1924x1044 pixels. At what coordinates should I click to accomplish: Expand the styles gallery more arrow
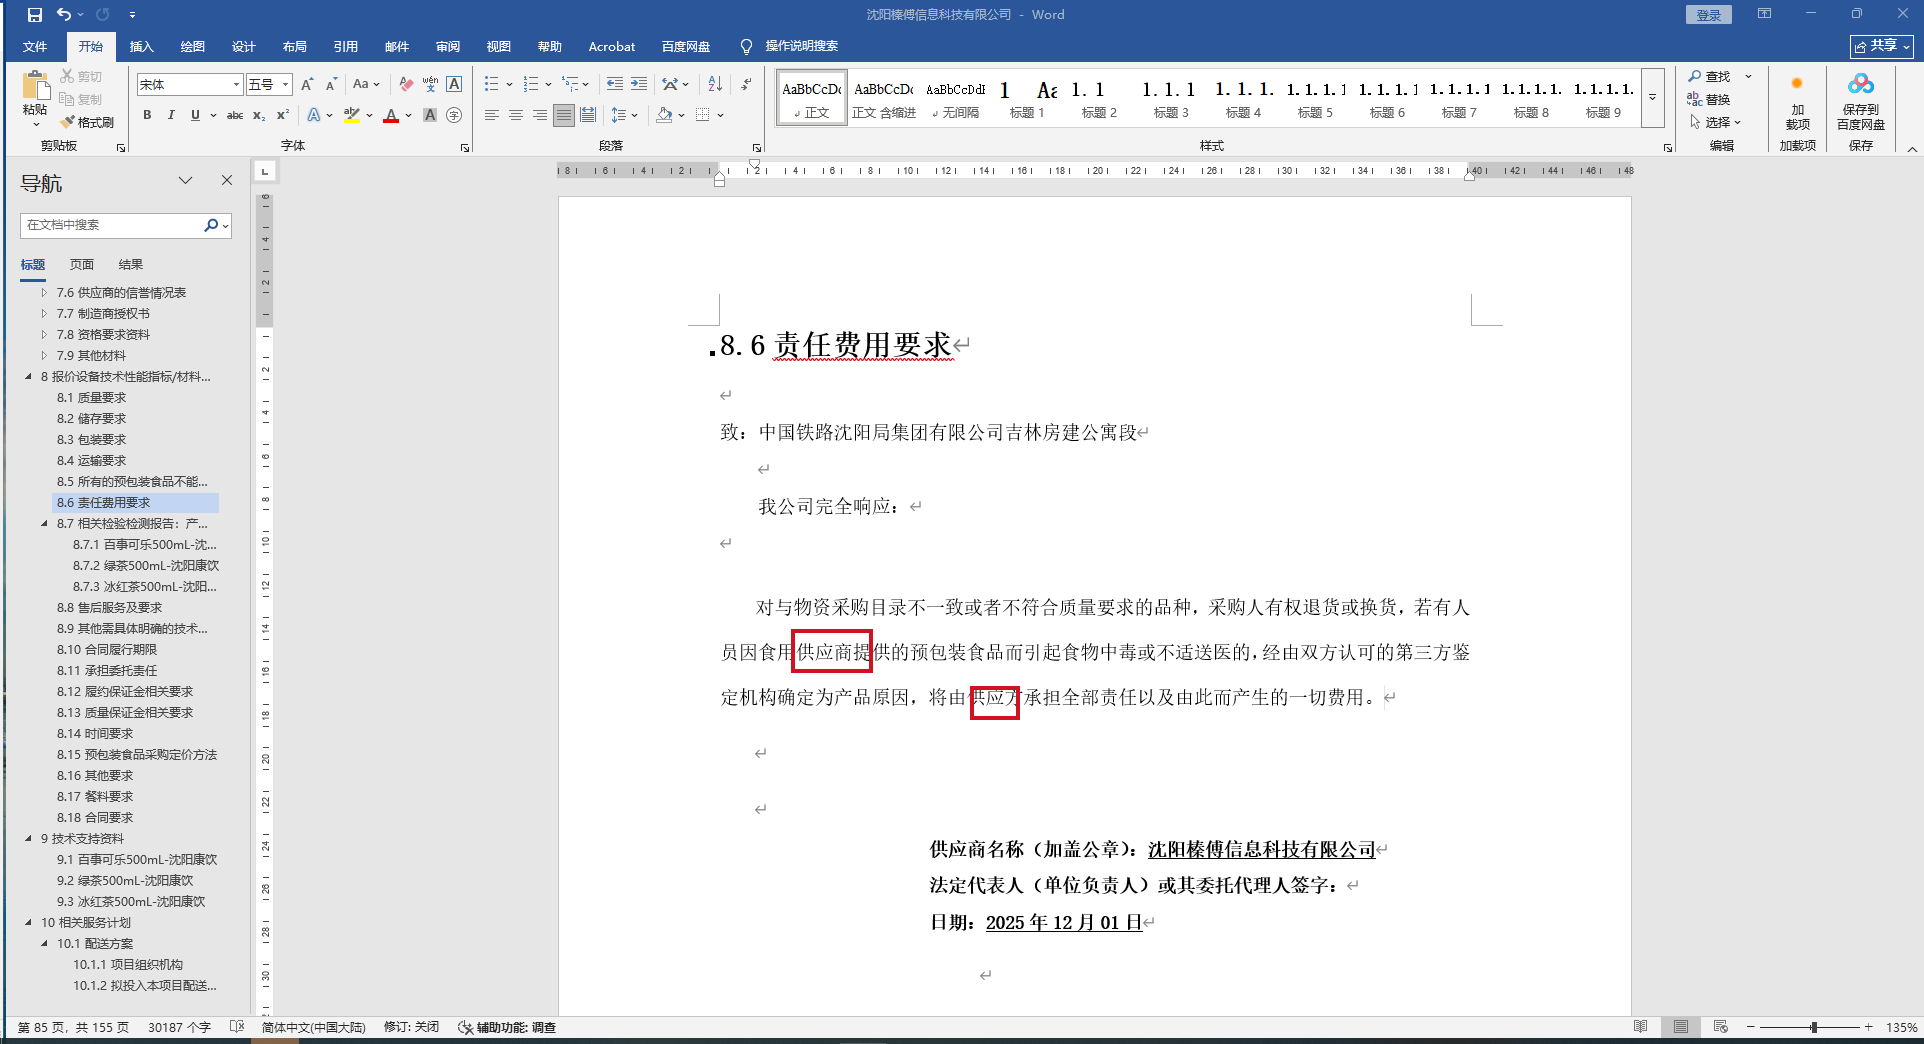pyautogui.click(x=1653, y=97)
